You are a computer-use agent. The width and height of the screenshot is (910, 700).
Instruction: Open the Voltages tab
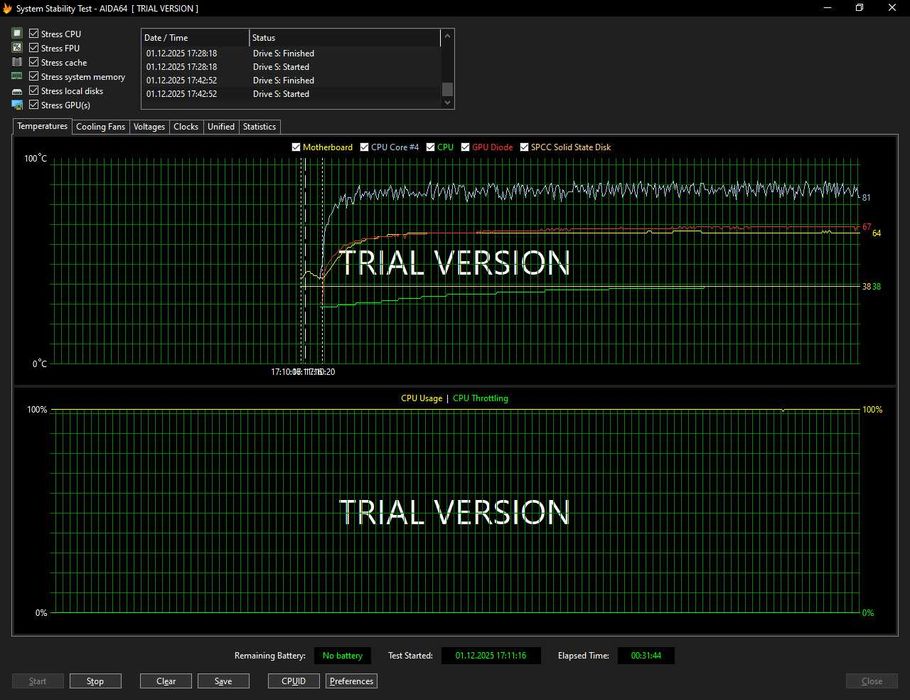point(149,127)
